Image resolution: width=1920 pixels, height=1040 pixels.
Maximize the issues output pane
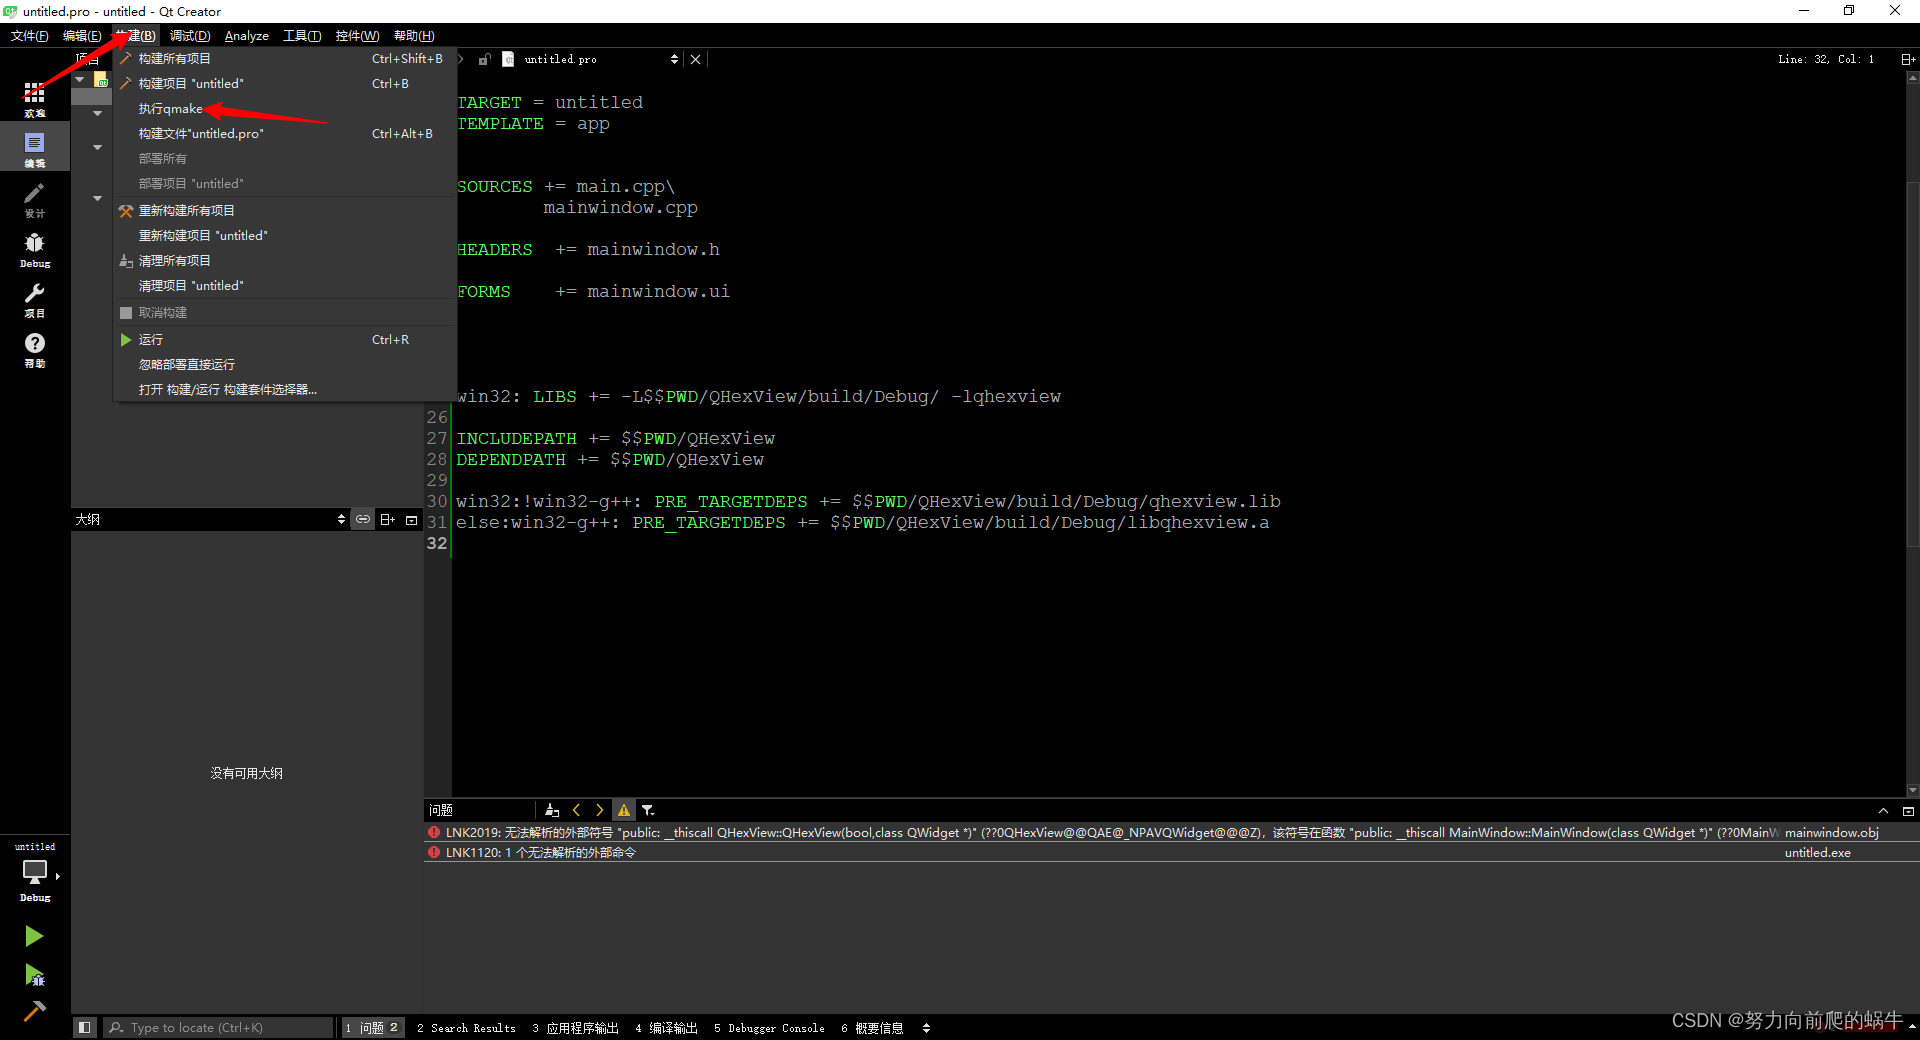pos(1883,810)
